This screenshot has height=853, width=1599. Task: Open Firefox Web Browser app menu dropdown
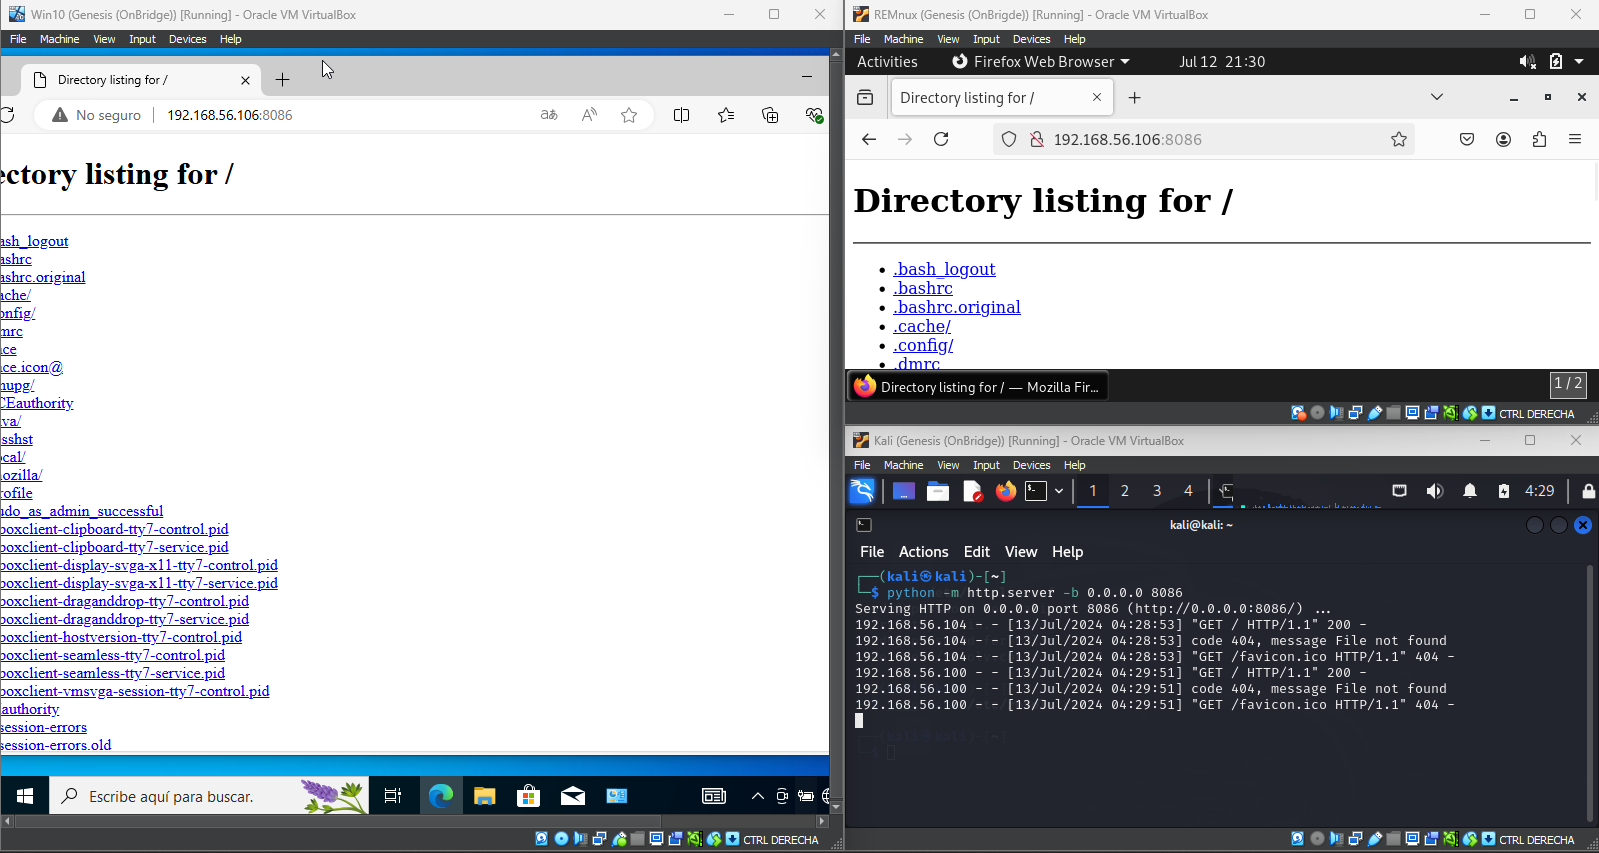click(1041, 61)
